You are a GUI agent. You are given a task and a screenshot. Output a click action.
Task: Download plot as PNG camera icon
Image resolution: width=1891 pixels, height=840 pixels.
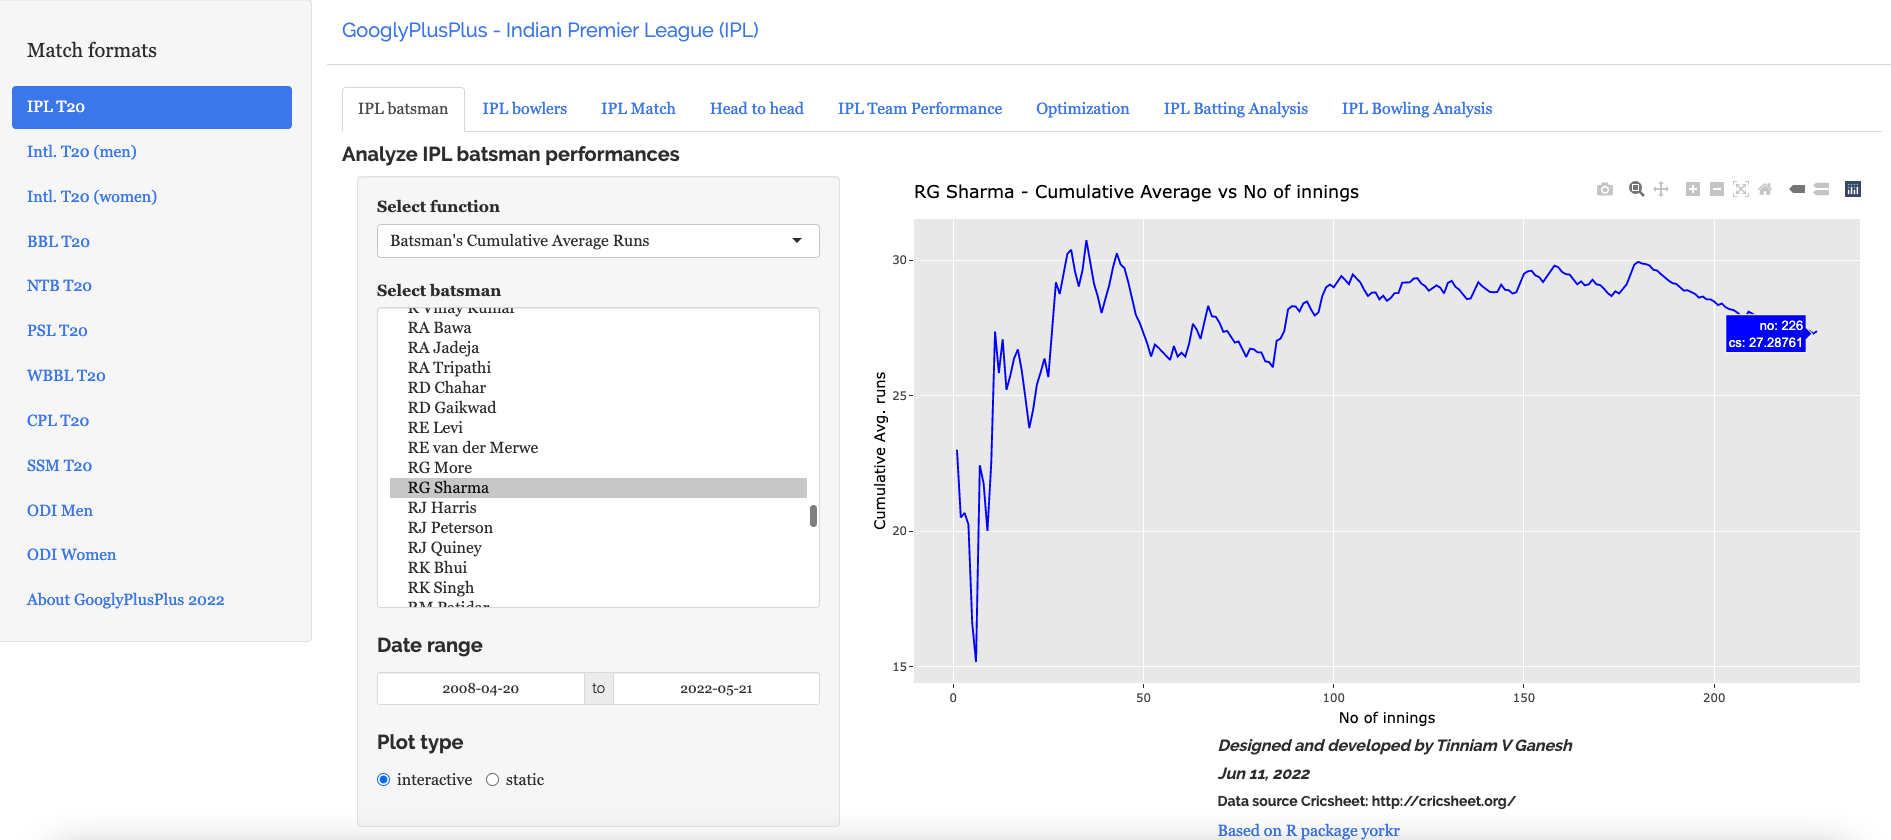click(1605, 189)
